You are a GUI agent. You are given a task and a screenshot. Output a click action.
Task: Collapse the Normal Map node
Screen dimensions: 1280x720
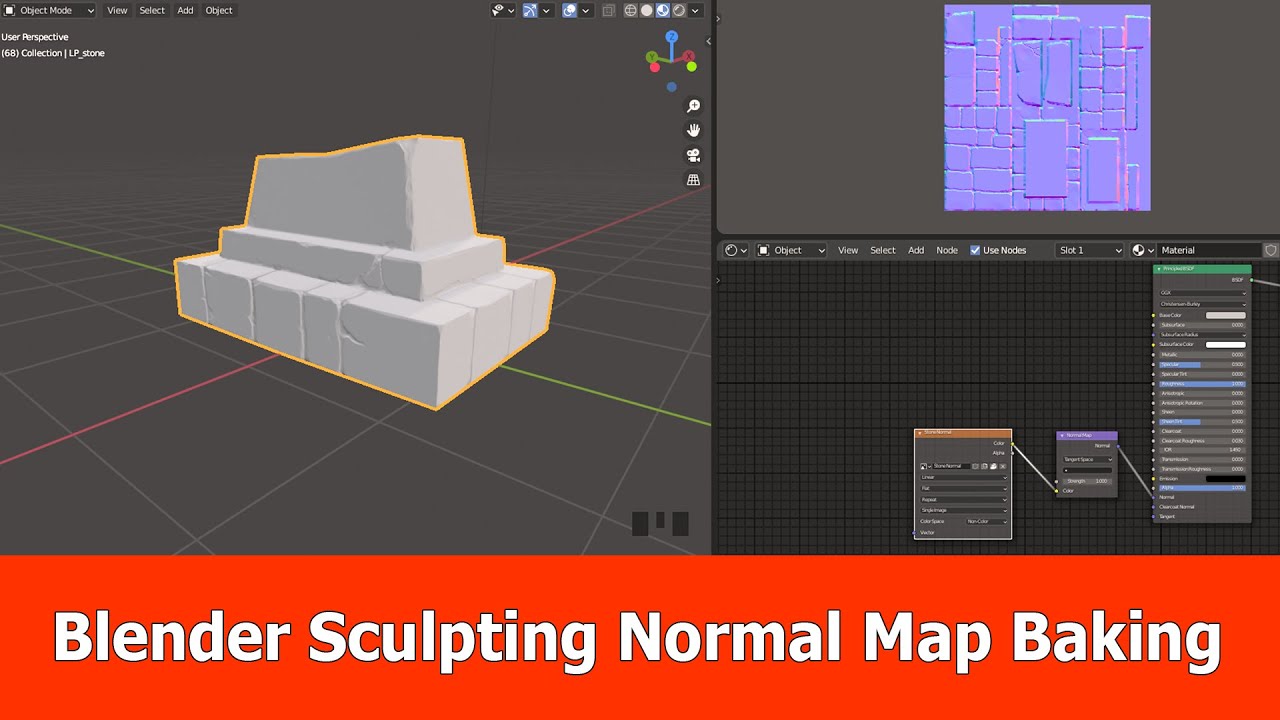1062,436
